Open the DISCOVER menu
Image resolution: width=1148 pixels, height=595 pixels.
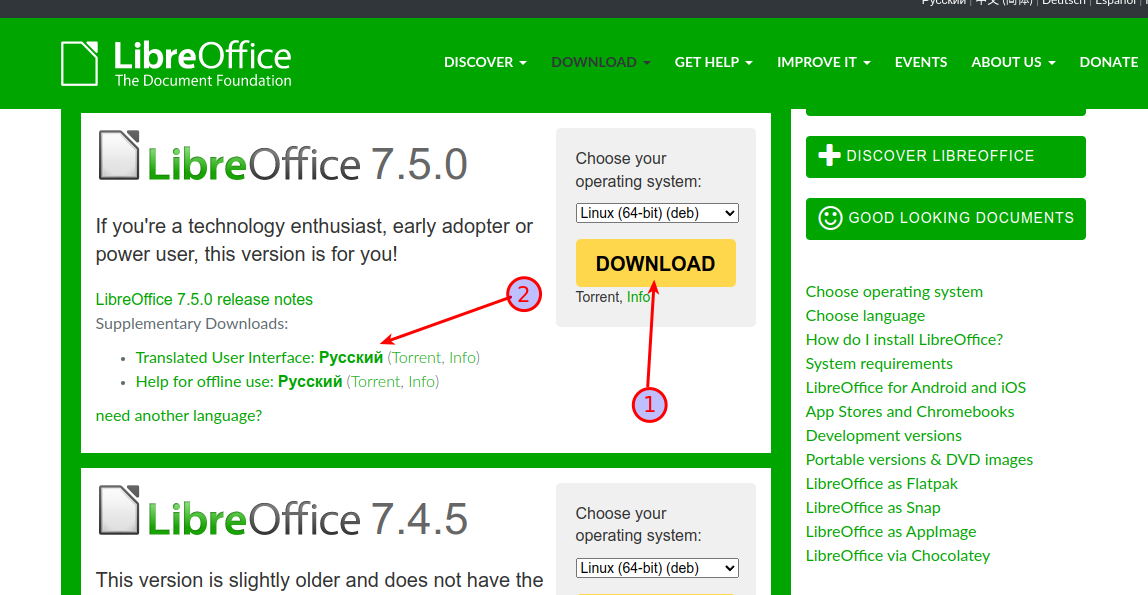(485, 62)
